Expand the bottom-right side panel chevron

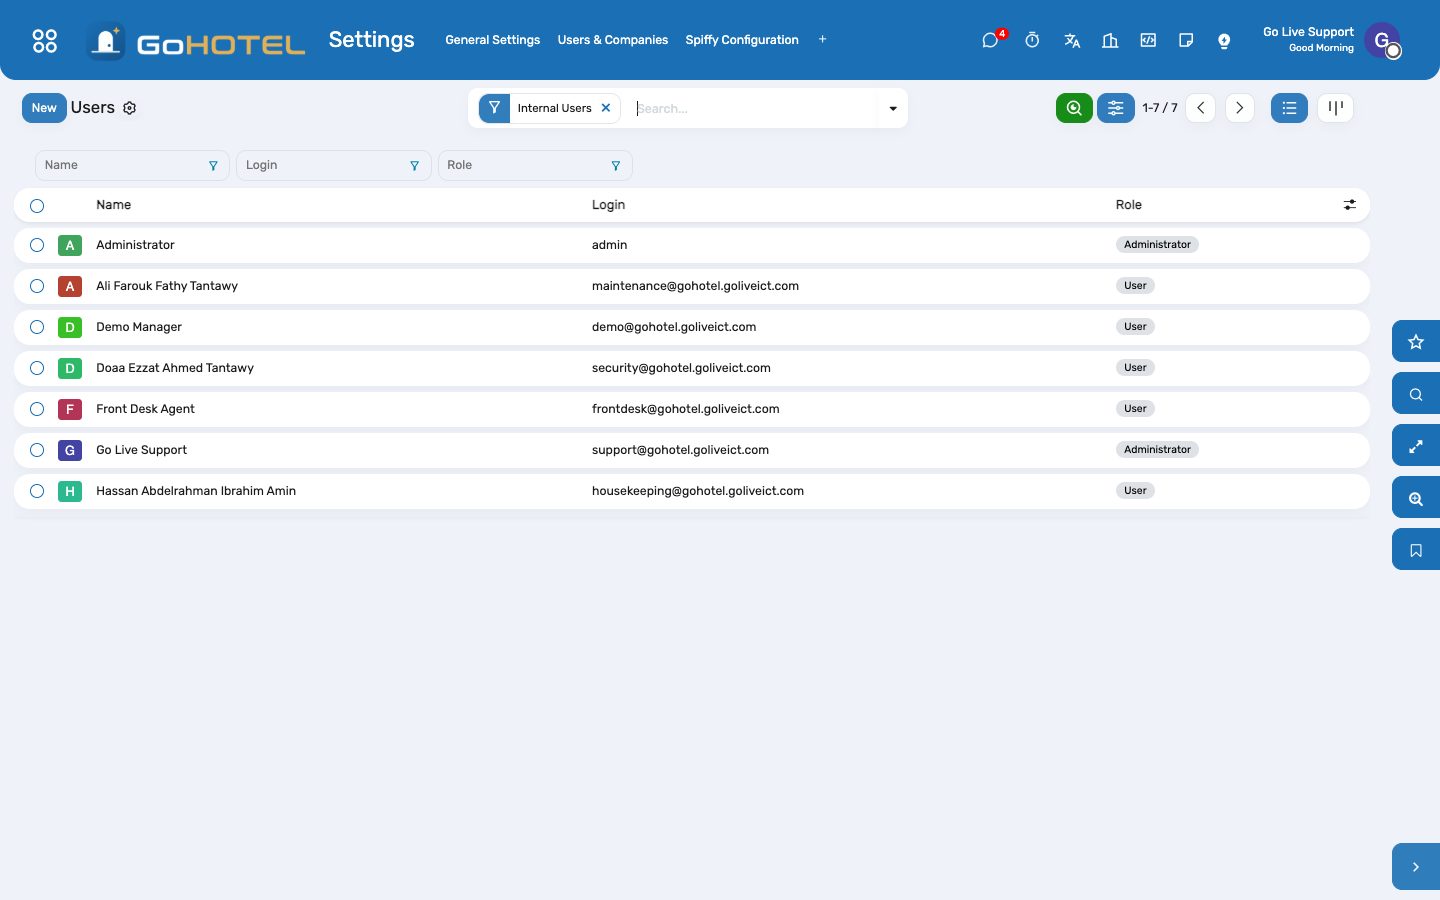1416,867
